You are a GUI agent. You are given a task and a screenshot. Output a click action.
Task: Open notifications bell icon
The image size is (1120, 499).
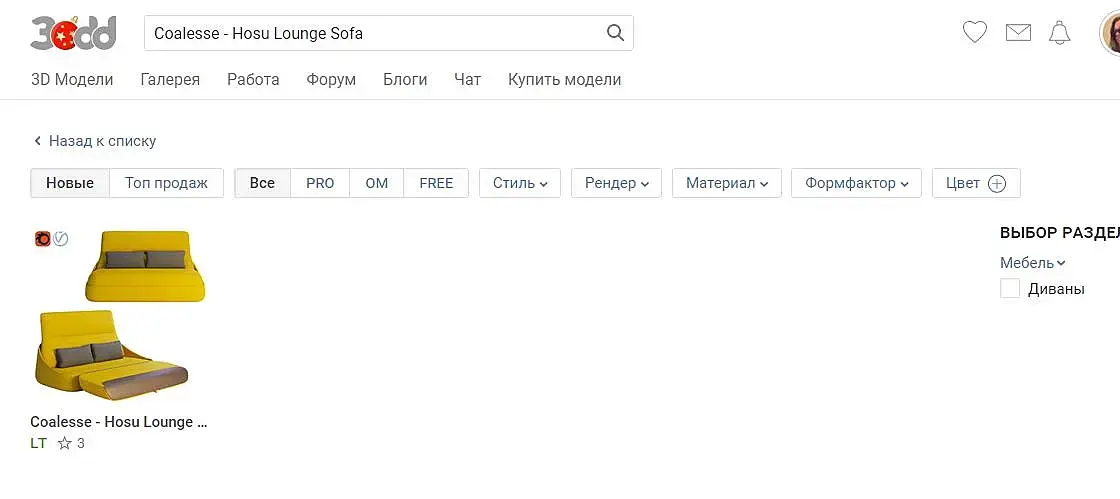(1059, 33)
